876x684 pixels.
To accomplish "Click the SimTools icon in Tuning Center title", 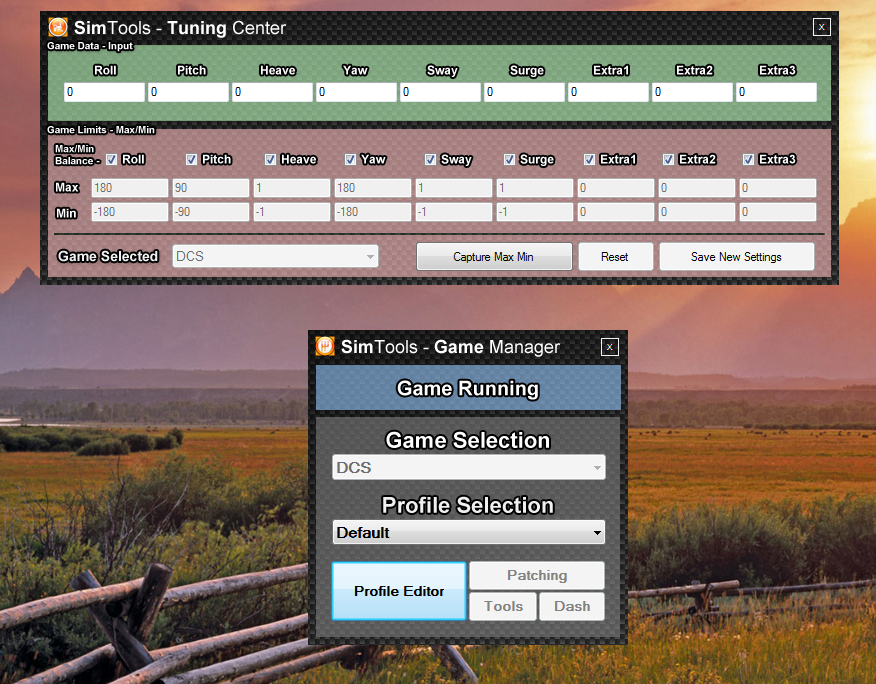I will point(58,27).
